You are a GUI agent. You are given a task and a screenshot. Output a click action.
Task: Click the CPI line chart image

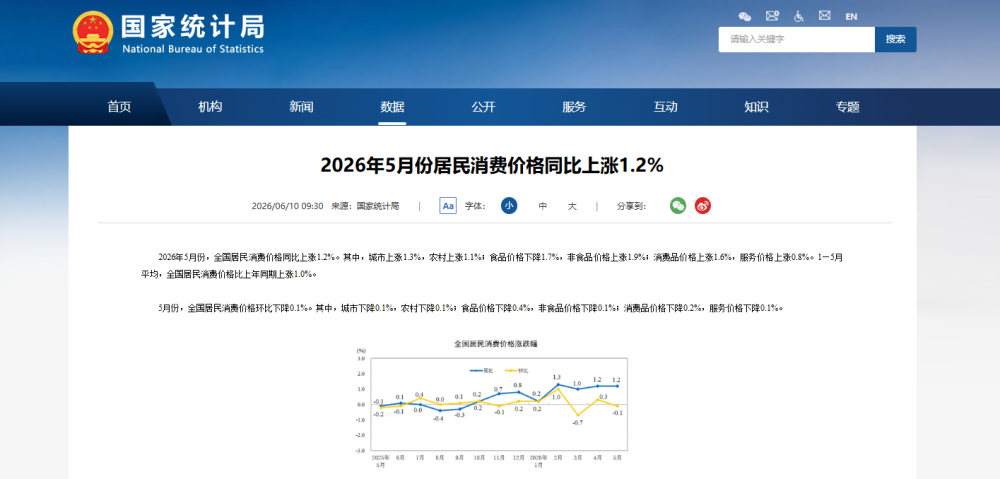point(492,404)
